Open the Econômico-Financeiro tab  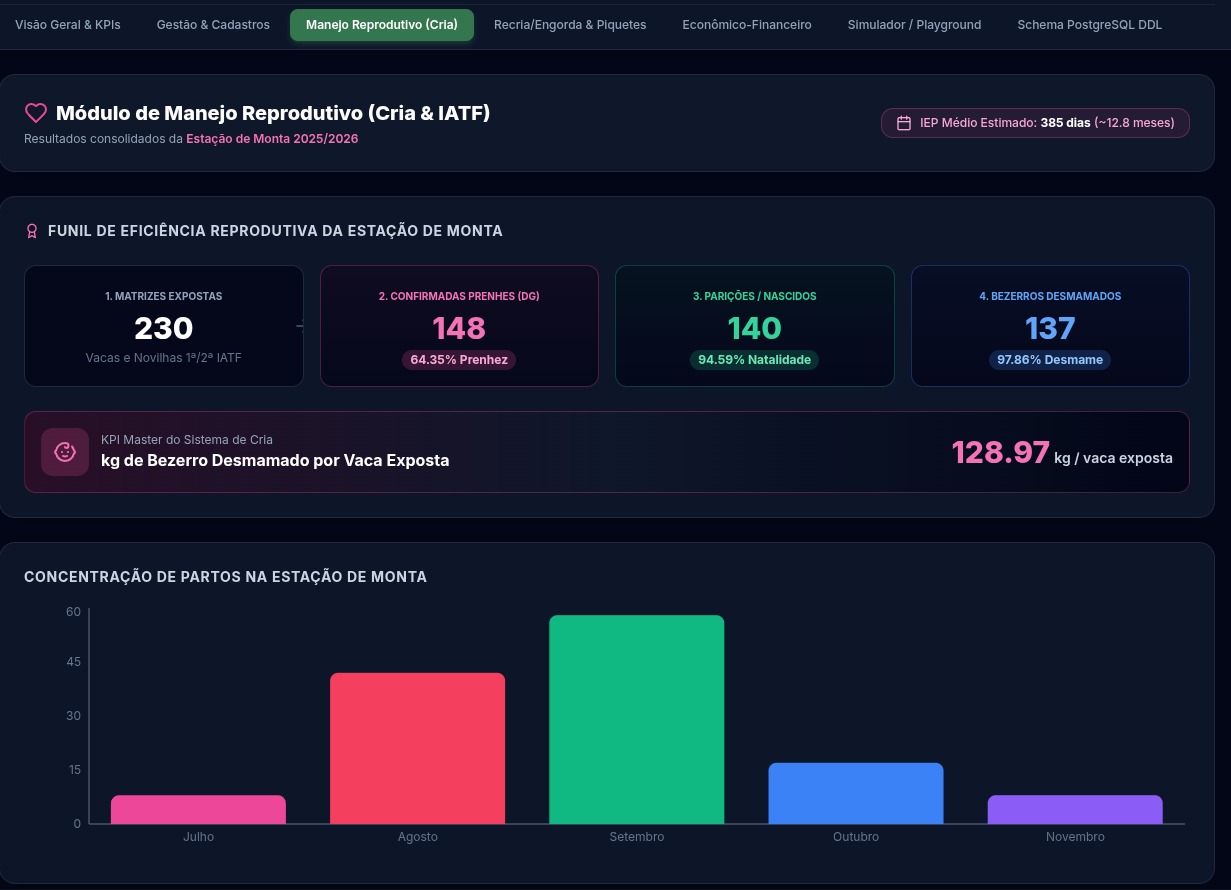[747, 25]
